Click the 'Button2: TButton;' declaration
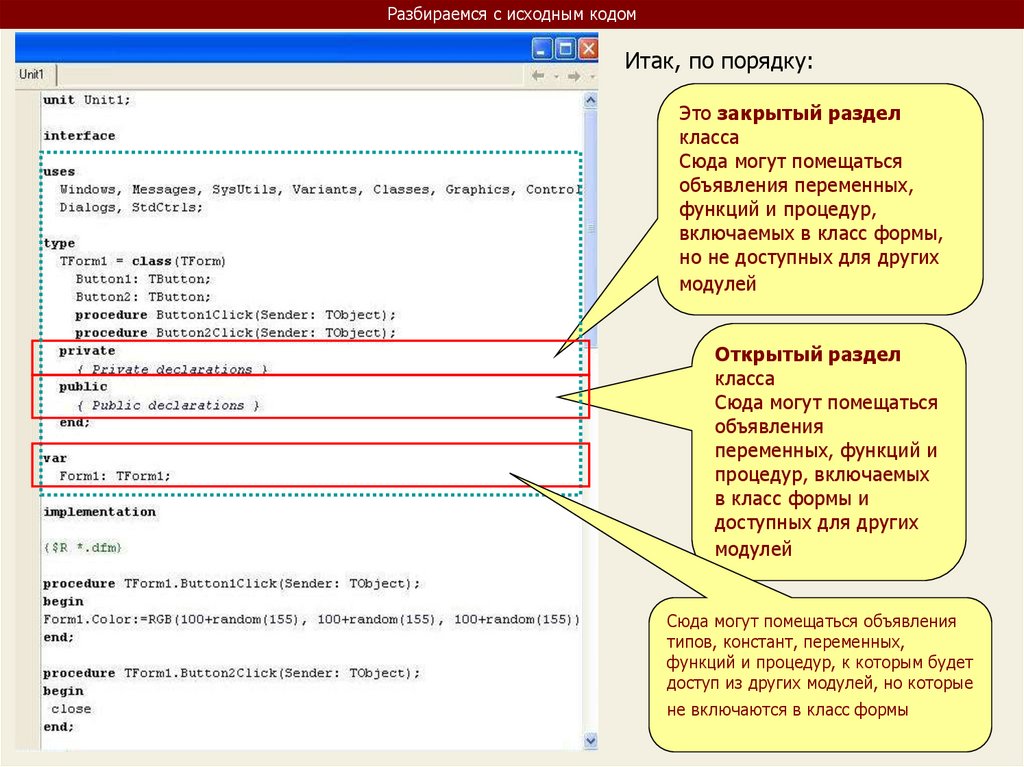Viewport: 1024px width, 767px height. coord(143,297)
